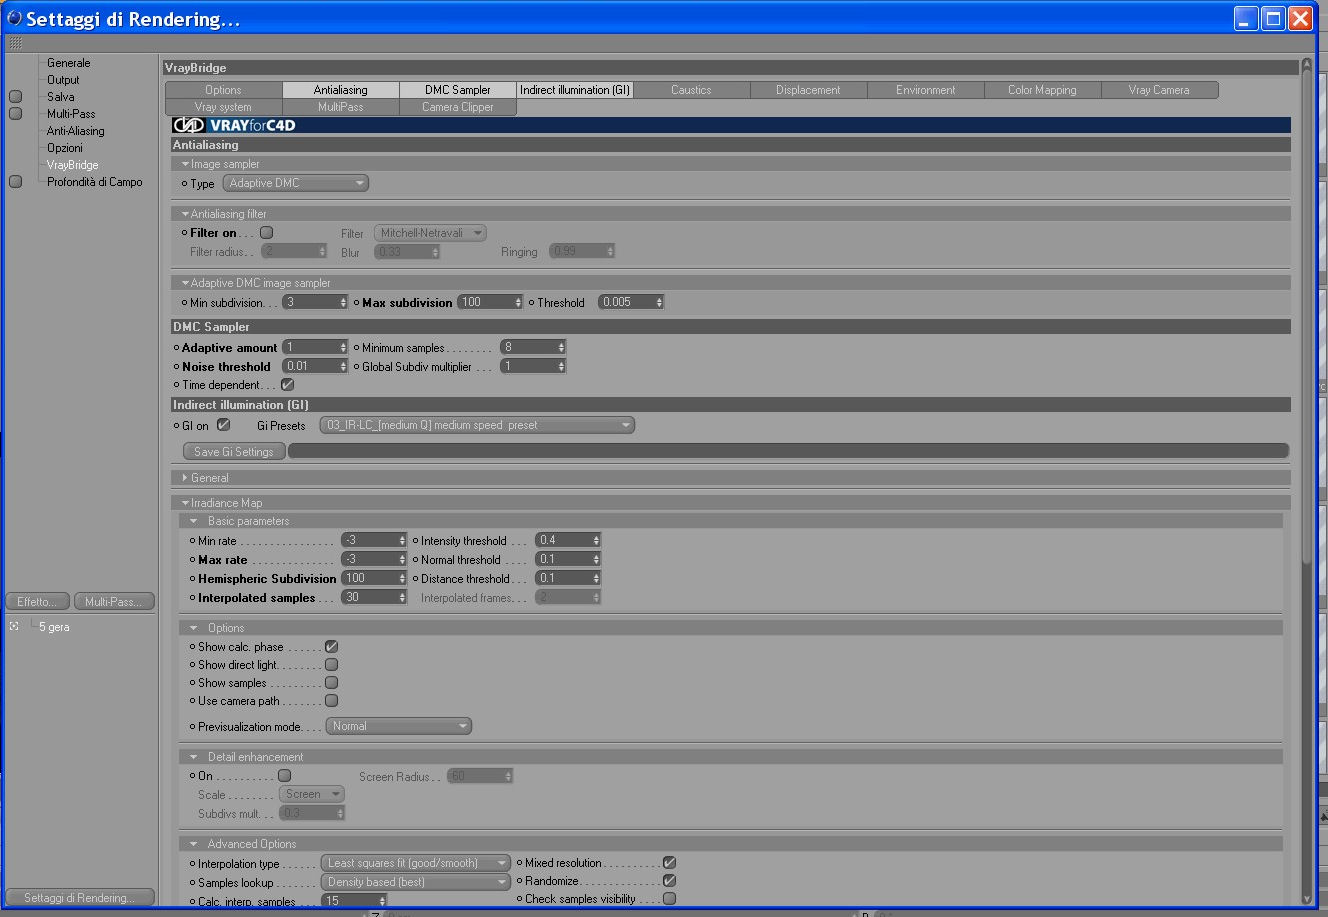This screenshot has width=1328, height=917.
Task: Uncheck Time dependent
Action: coord(288,385)
